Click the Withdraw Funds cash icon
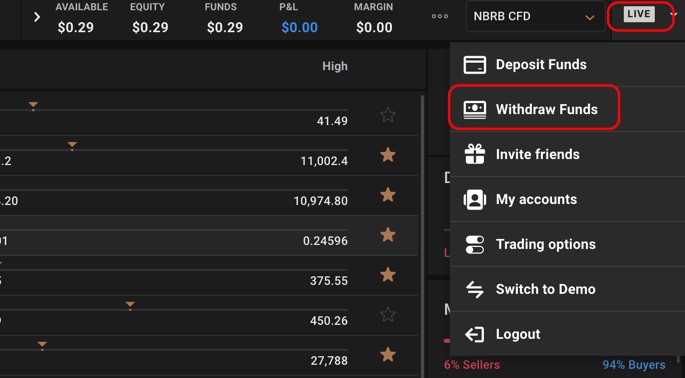 tap(474, 110)
